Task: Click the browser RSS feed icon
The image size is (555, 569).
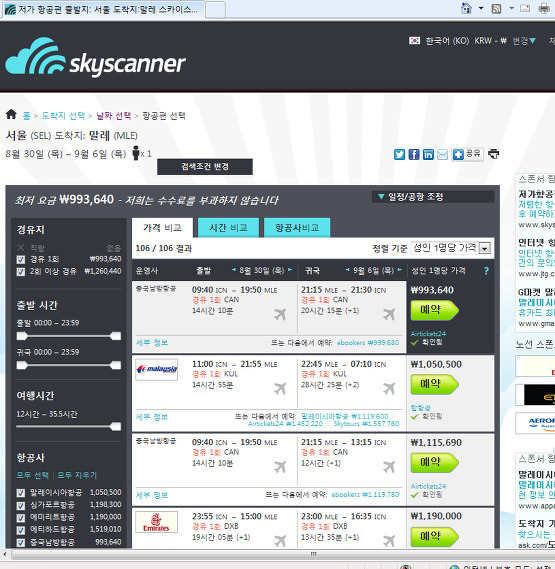Action: (x=496, y=8)
